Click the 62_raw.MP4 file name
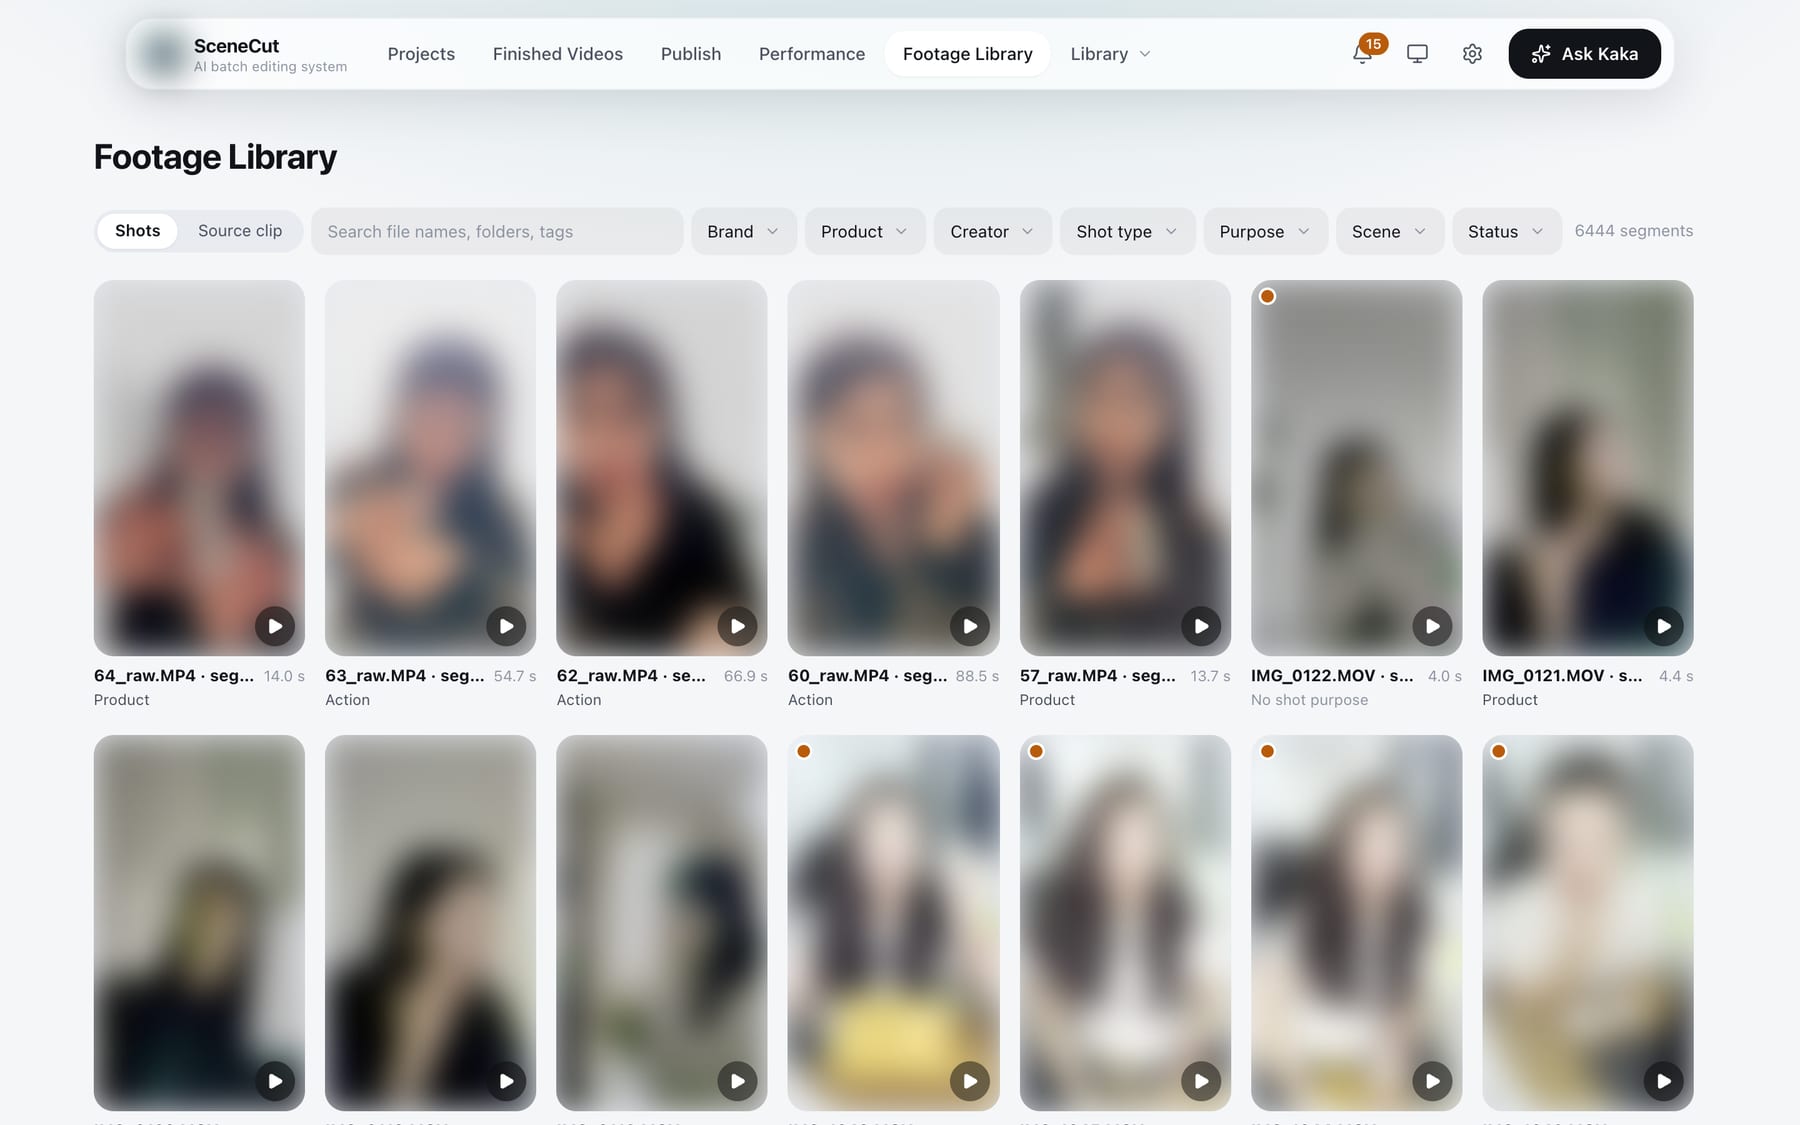 (631, 676)
